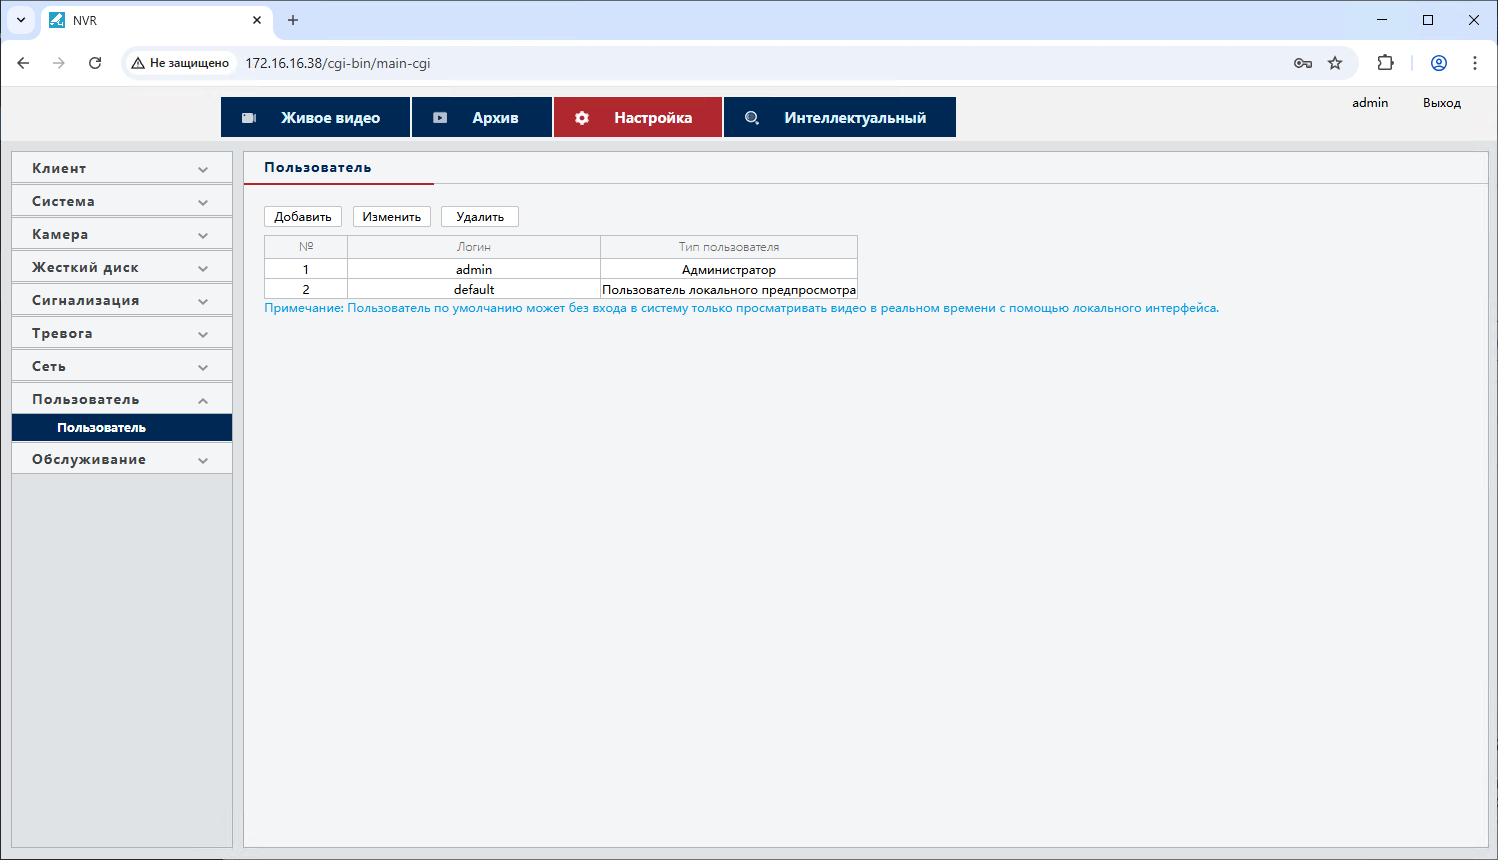The image size is (1498, 860).
Task: Open the tab search dropdown arrow
Action: (x=20, y=20)
